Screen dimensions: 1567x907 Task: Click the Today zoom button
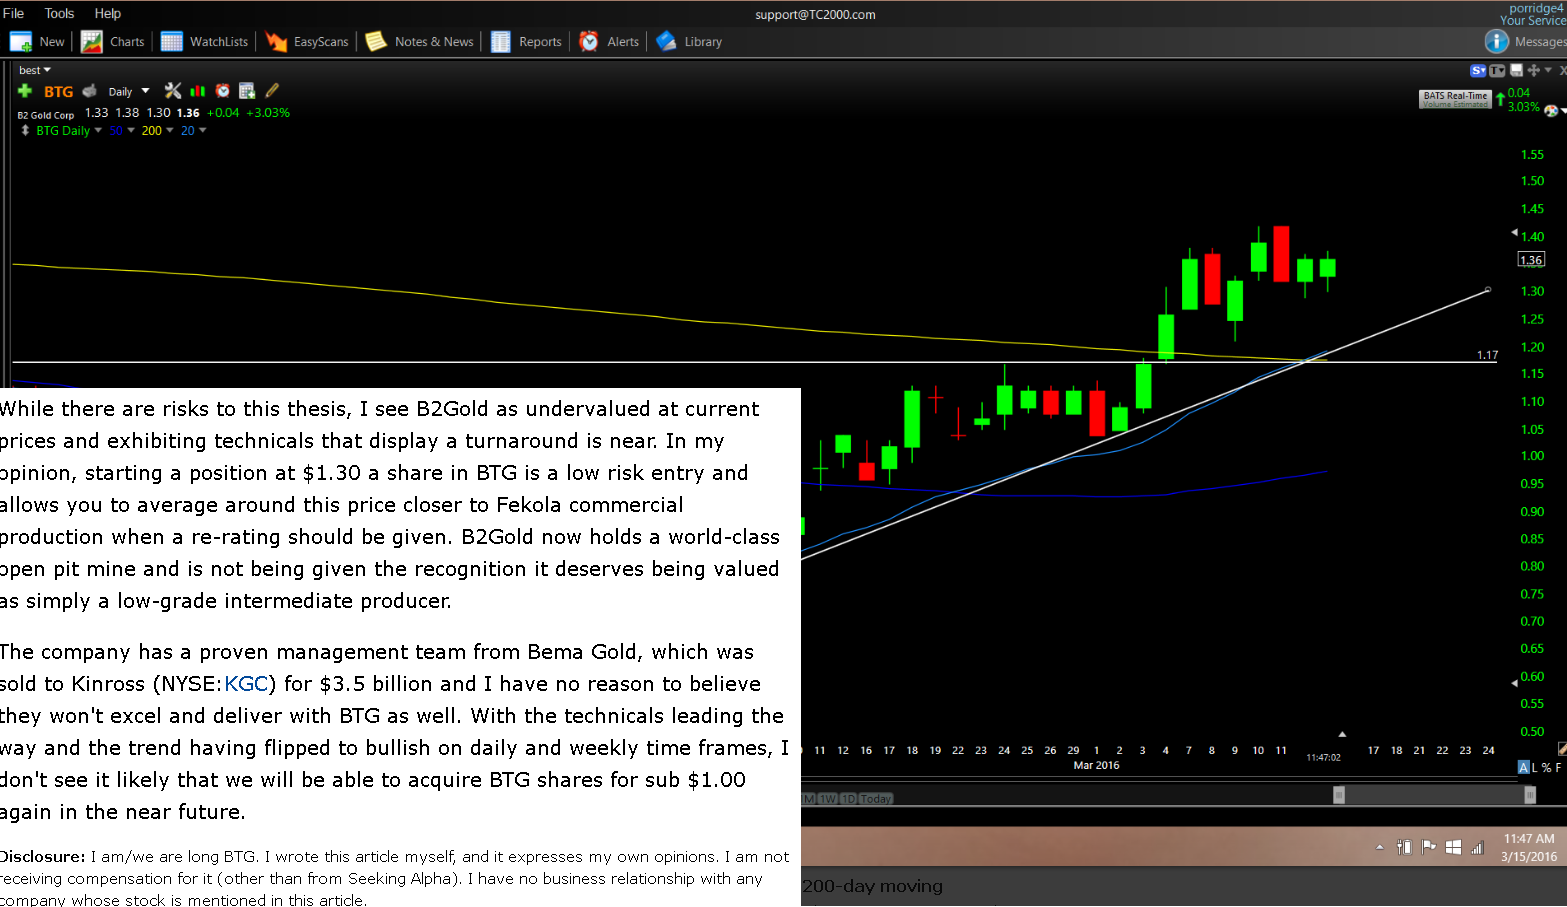pyautogui.click(x=876, y=798)
